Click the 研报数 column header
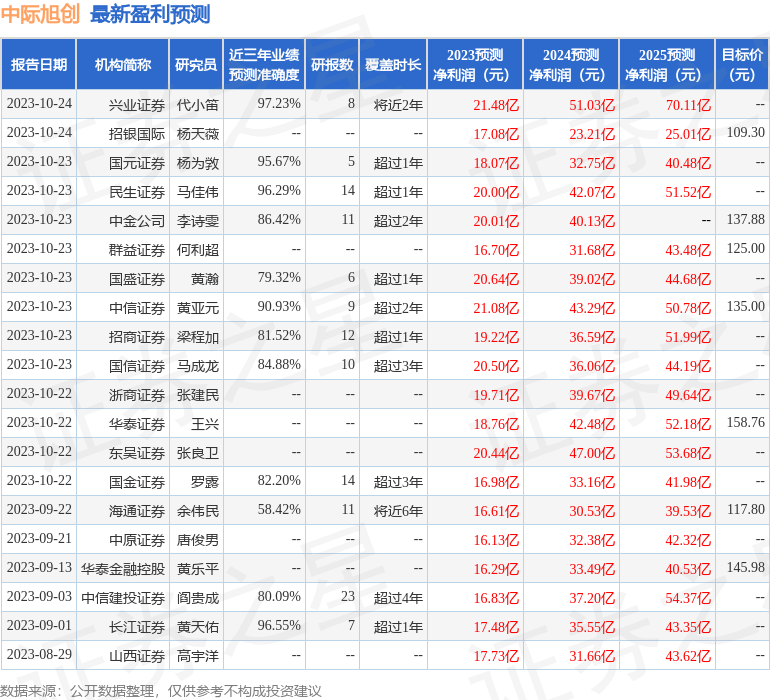 coord(332,64)
